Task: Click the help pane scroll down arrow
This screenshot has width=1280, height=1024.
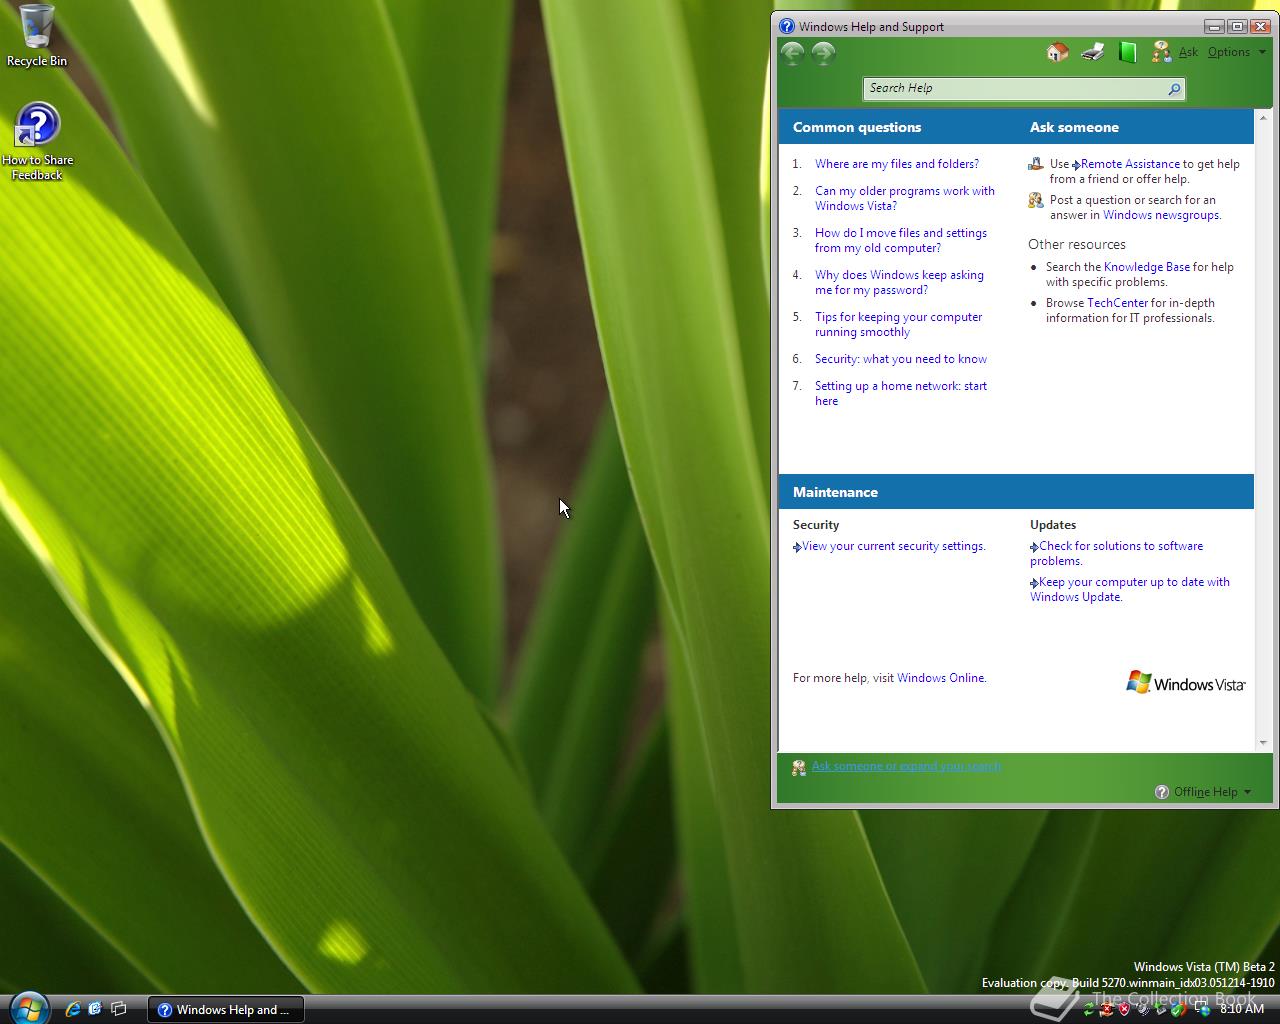Action: (x=1263, y=742)
